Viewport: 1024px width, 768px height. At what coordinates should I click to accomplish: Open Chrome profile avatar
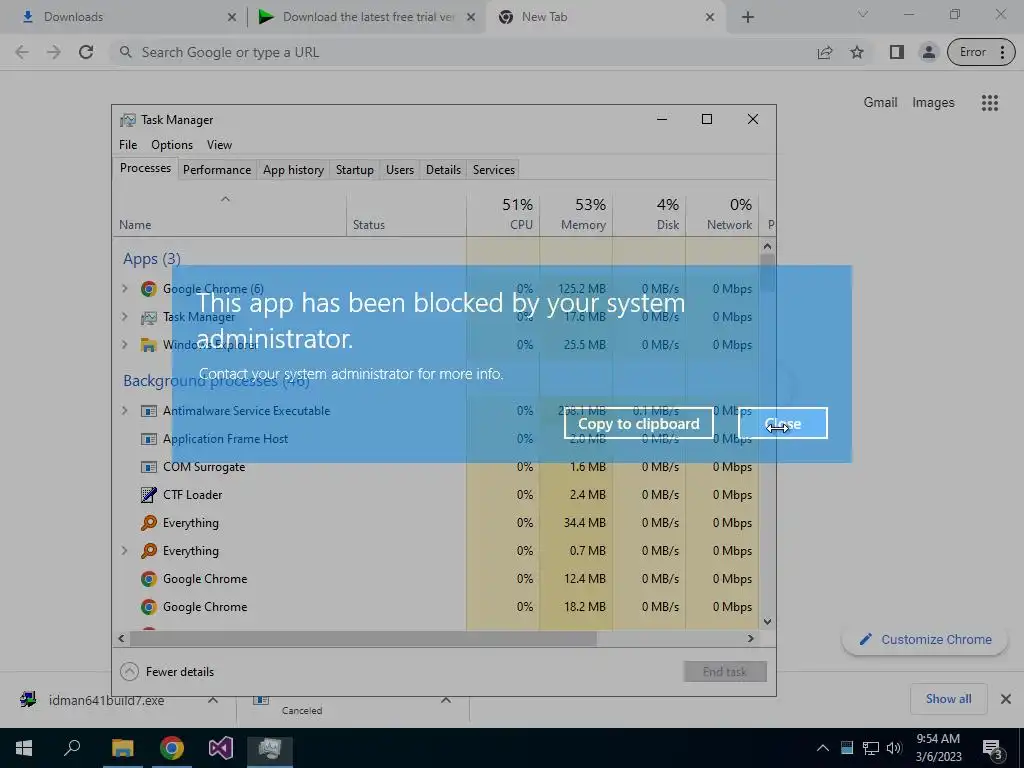click(928, 52)
